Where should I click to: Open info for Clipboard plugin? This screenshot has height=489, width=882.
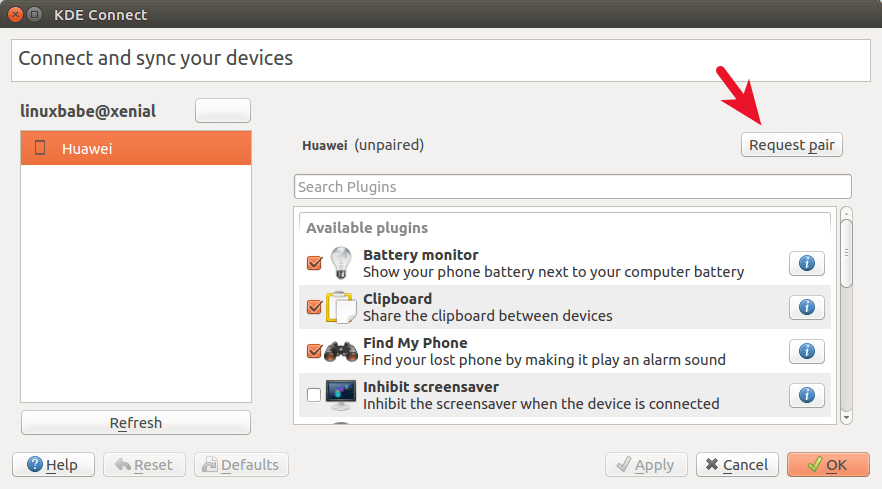pos(807,307)
